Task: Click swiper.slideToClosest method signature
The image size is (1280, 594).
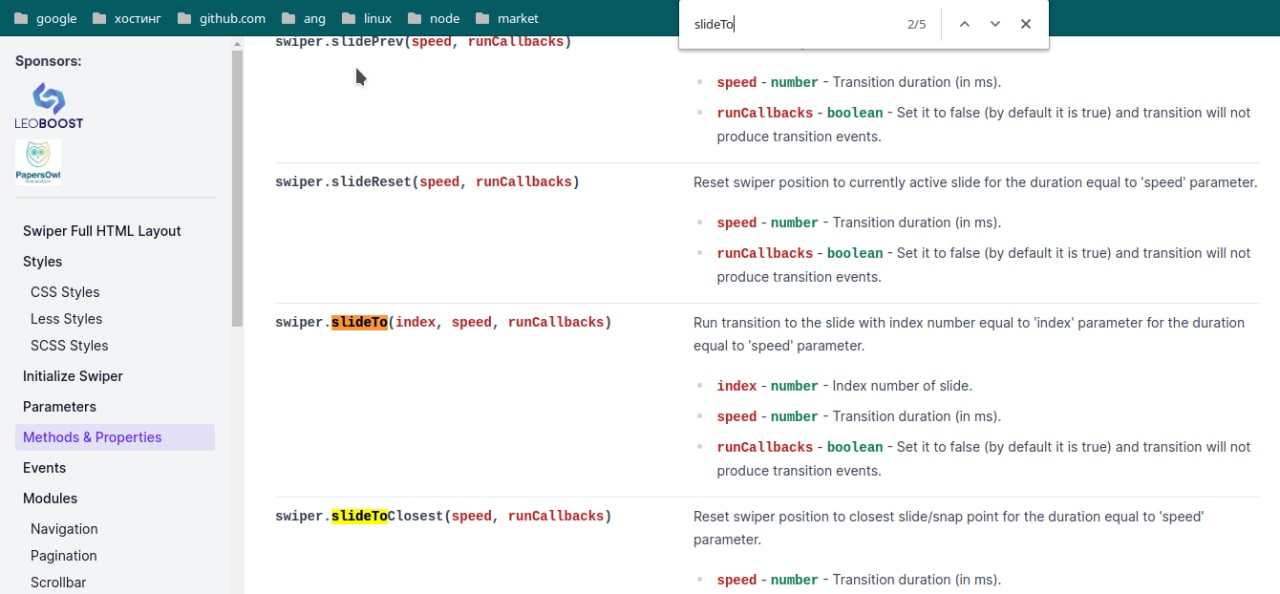Action: click(443, 516)
